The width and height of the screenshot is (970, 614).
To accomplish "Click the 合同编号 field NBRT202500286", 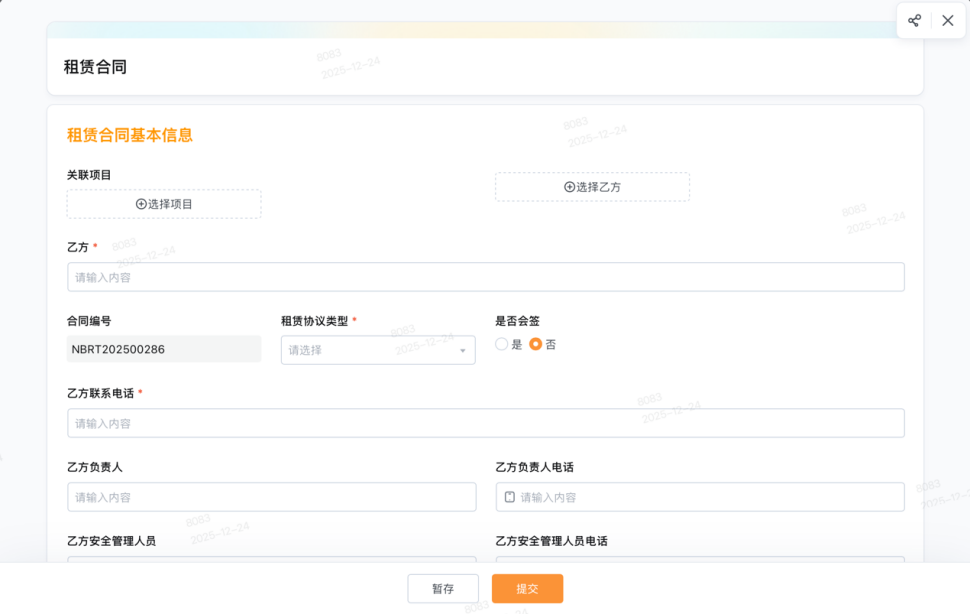I will click(163, 350).
